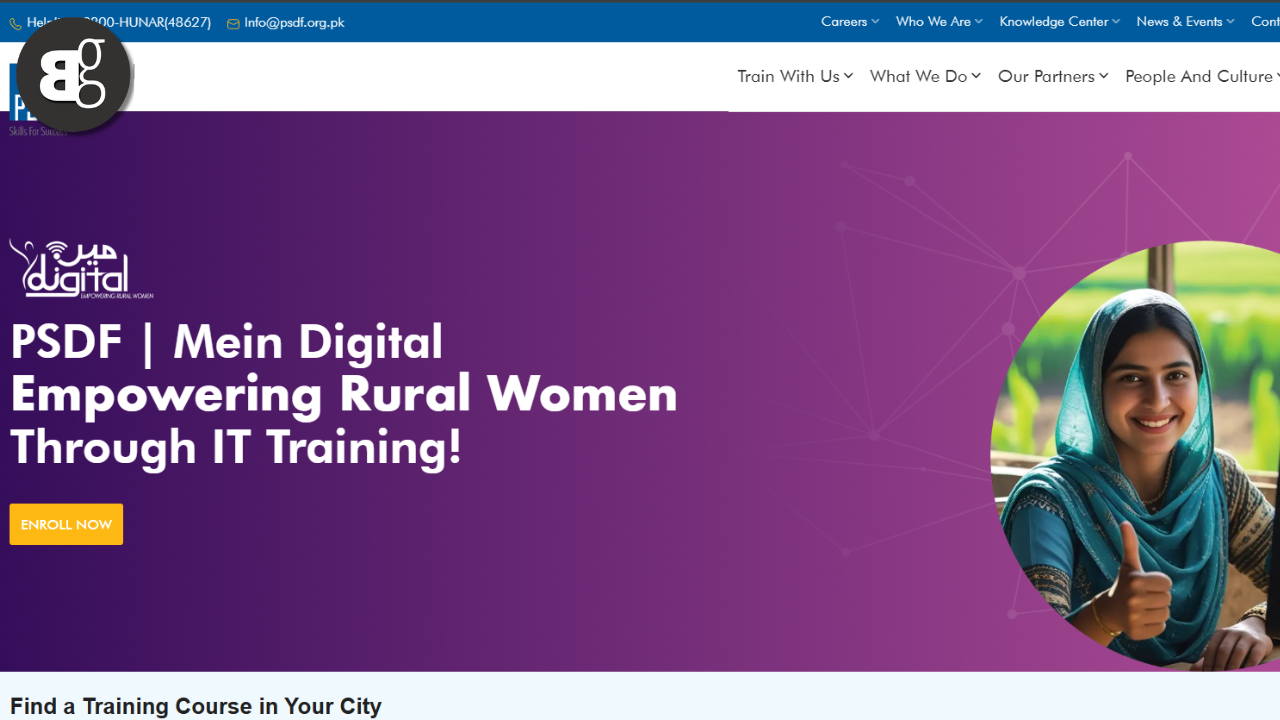
Task: Expand the Who We Are dropdown
Action: [938, 21]
